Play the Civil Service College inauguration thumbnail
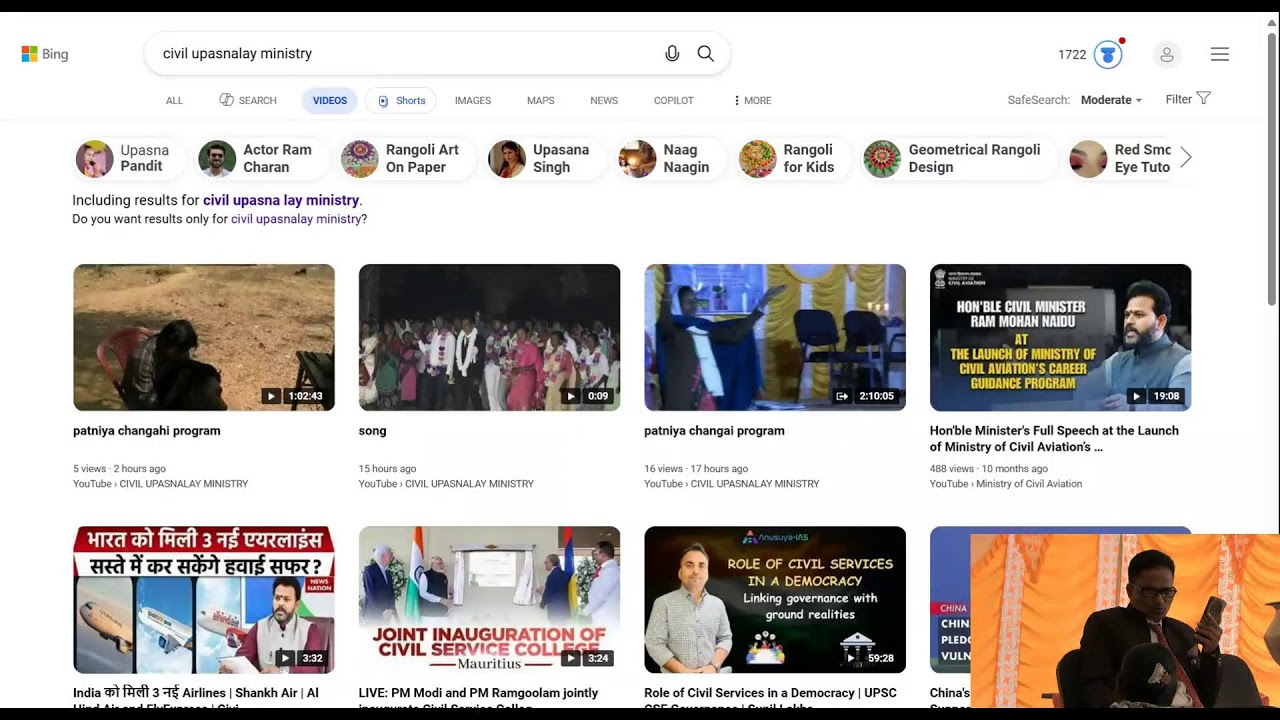Screen dimensions: 1280x720 point(489,600)
